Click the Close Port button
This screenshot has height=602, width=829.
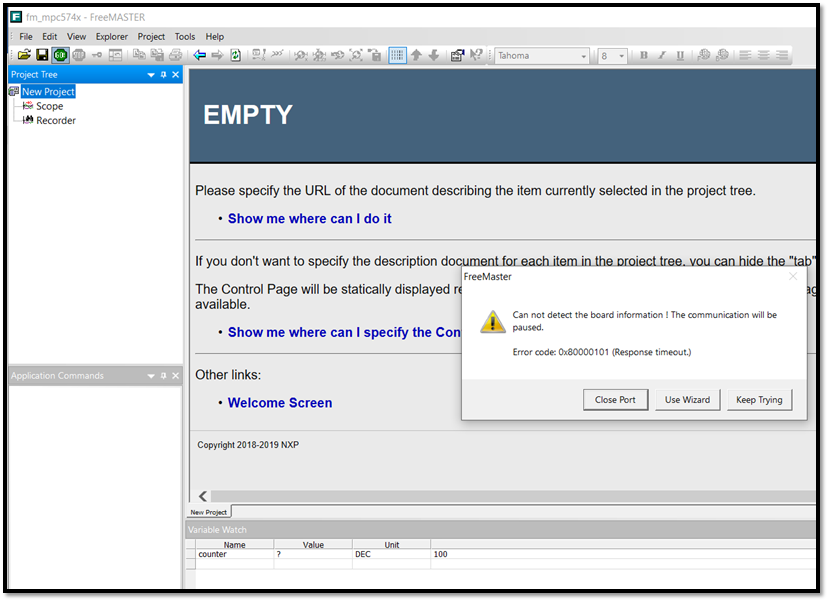[x=615, y=400]
